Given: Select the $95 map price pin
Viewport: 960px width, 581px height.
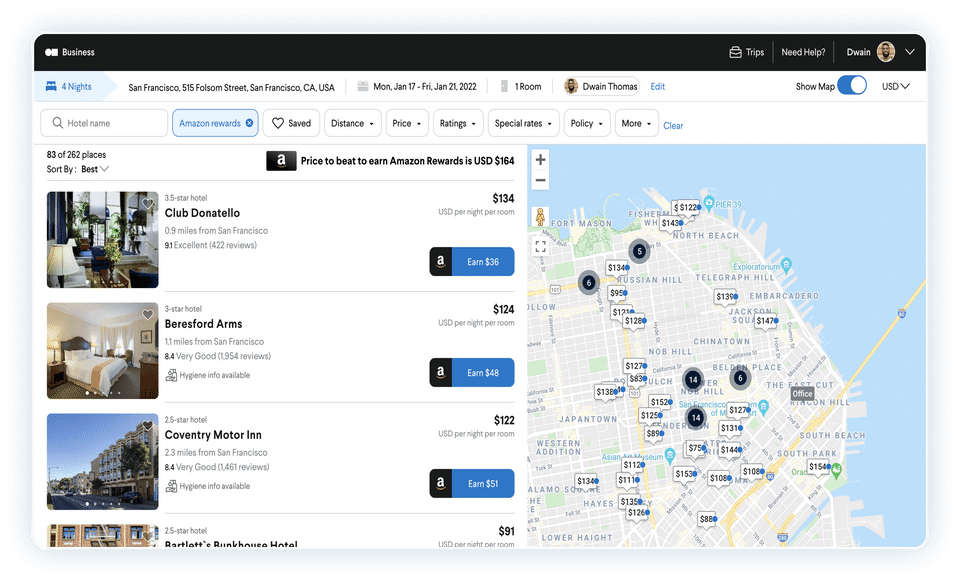Looking at the screenshot, I should tap(617, 293).
